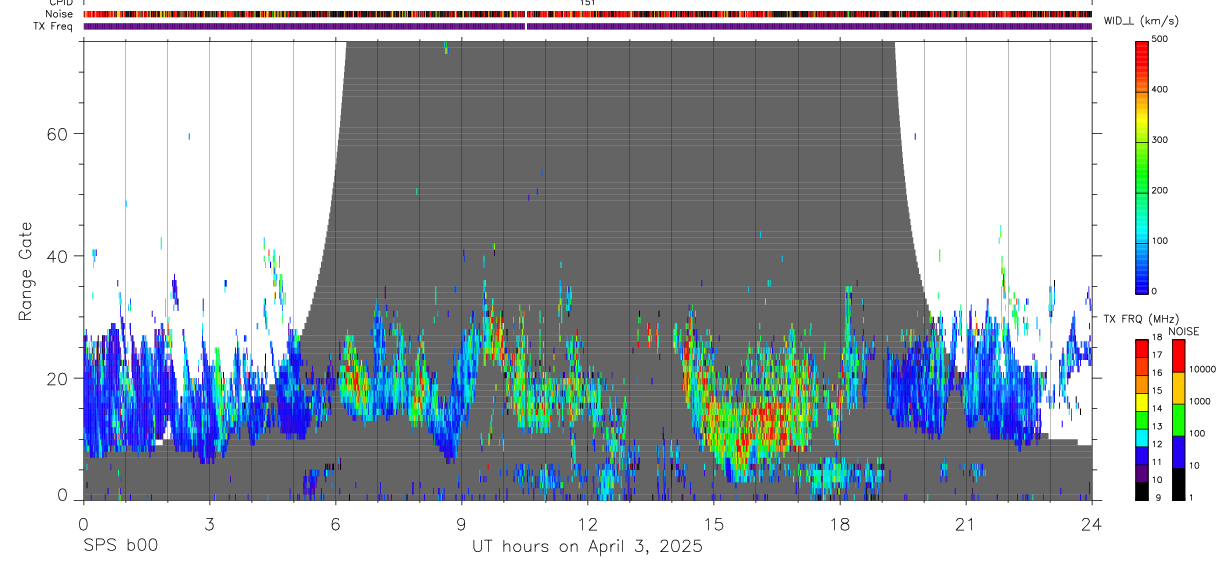Click the '400' tick on WID colorbar
The width and height of the screenshot is (1228, 567).
tap(1160, 90)
